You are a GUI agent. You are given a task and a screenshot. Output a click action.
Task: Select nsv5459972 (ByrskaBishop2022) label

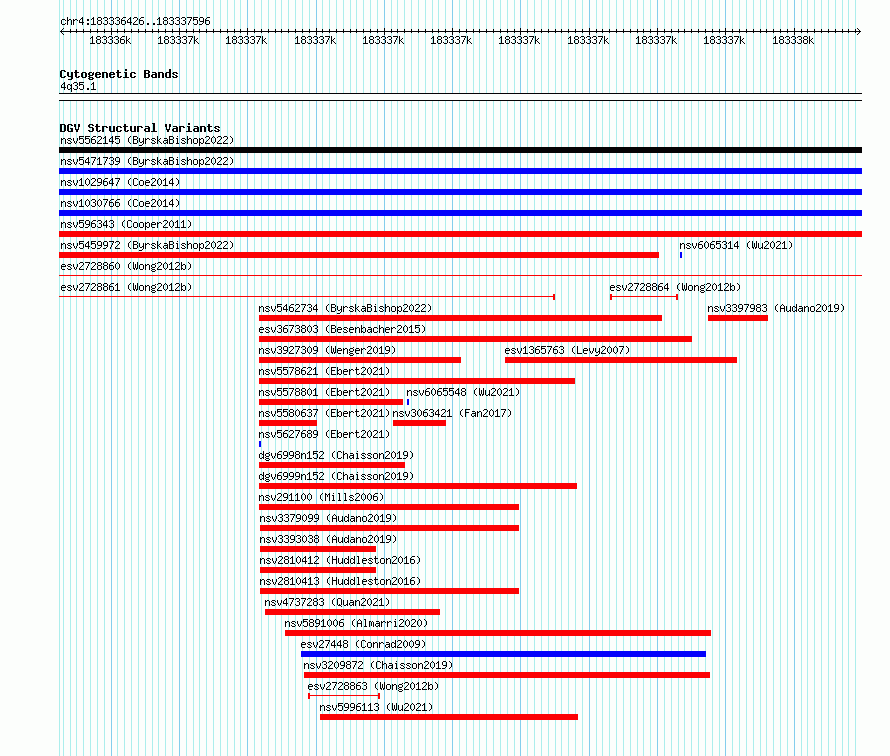[147, 245]
